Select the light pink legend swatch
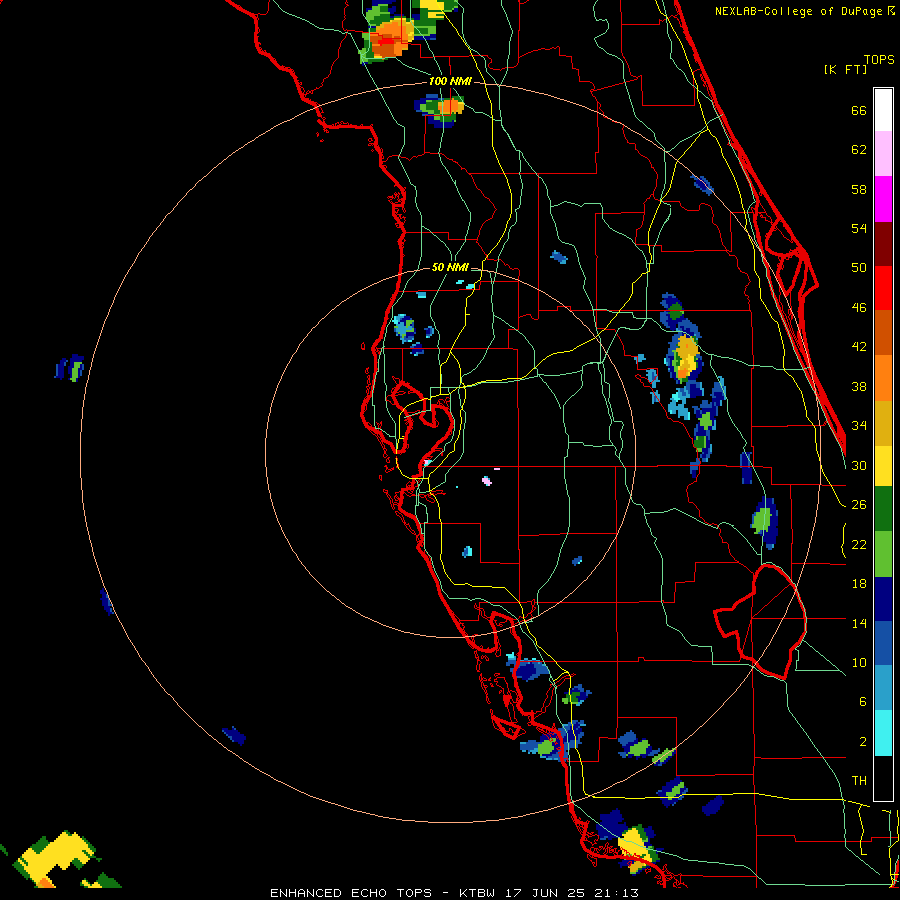The width and height of the screenshot is (900, 900). click(883, 153)
